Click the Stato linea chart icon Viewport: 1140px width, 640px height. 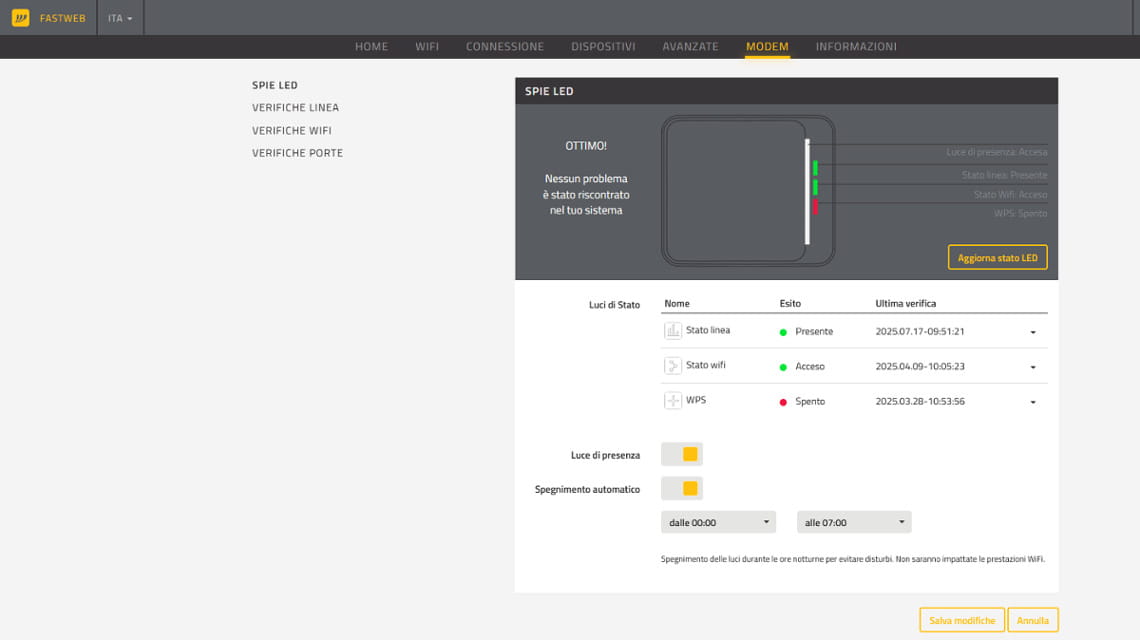[673, 331]
